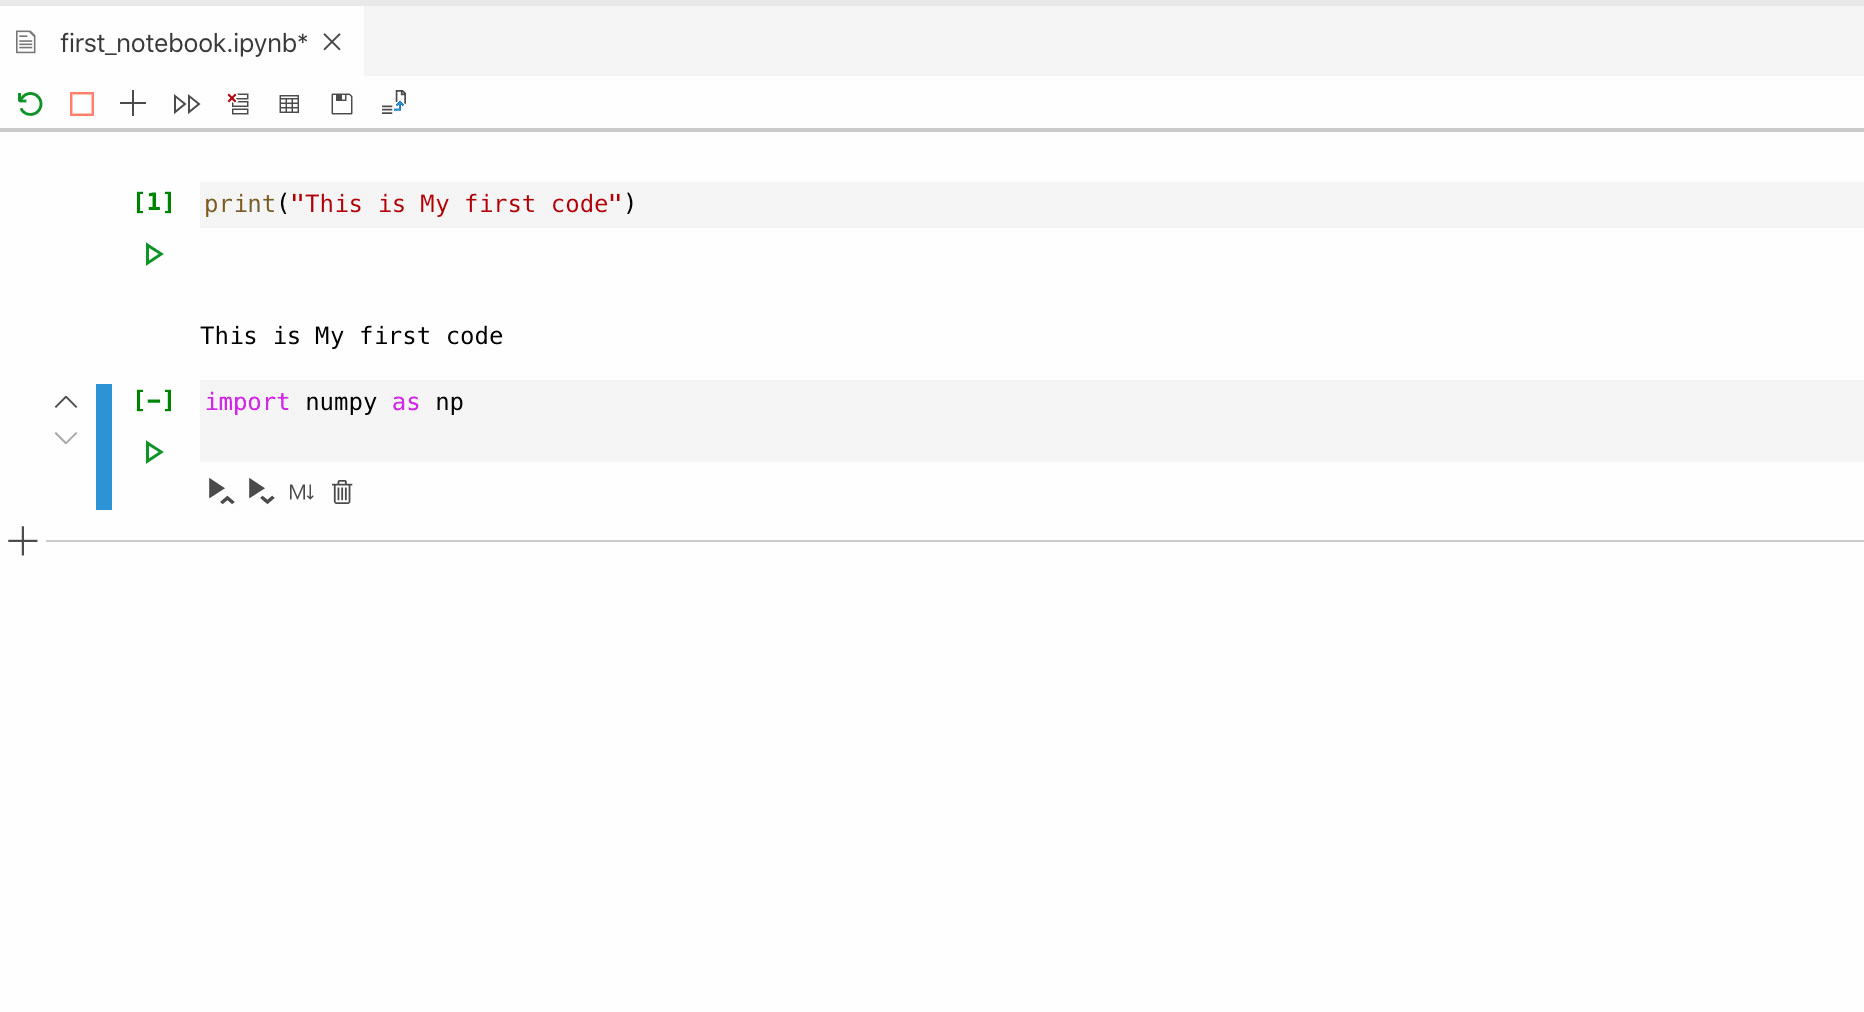Viewport: 1864px width, 1012px height.
Task: Close the first_notebook.ipynb tab
Action: (x=333, y=42)
